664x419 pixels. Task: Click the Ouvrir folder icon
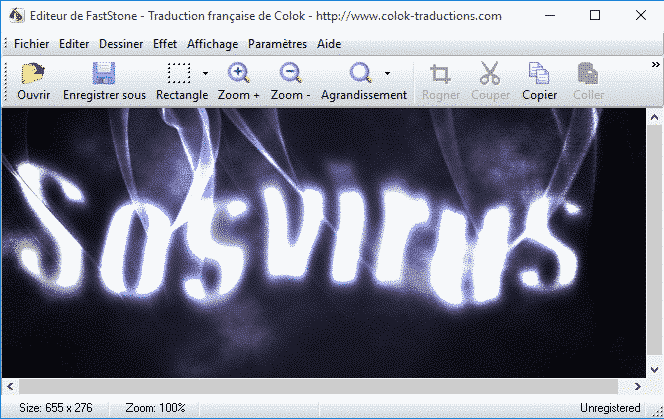tap(34, 74)
